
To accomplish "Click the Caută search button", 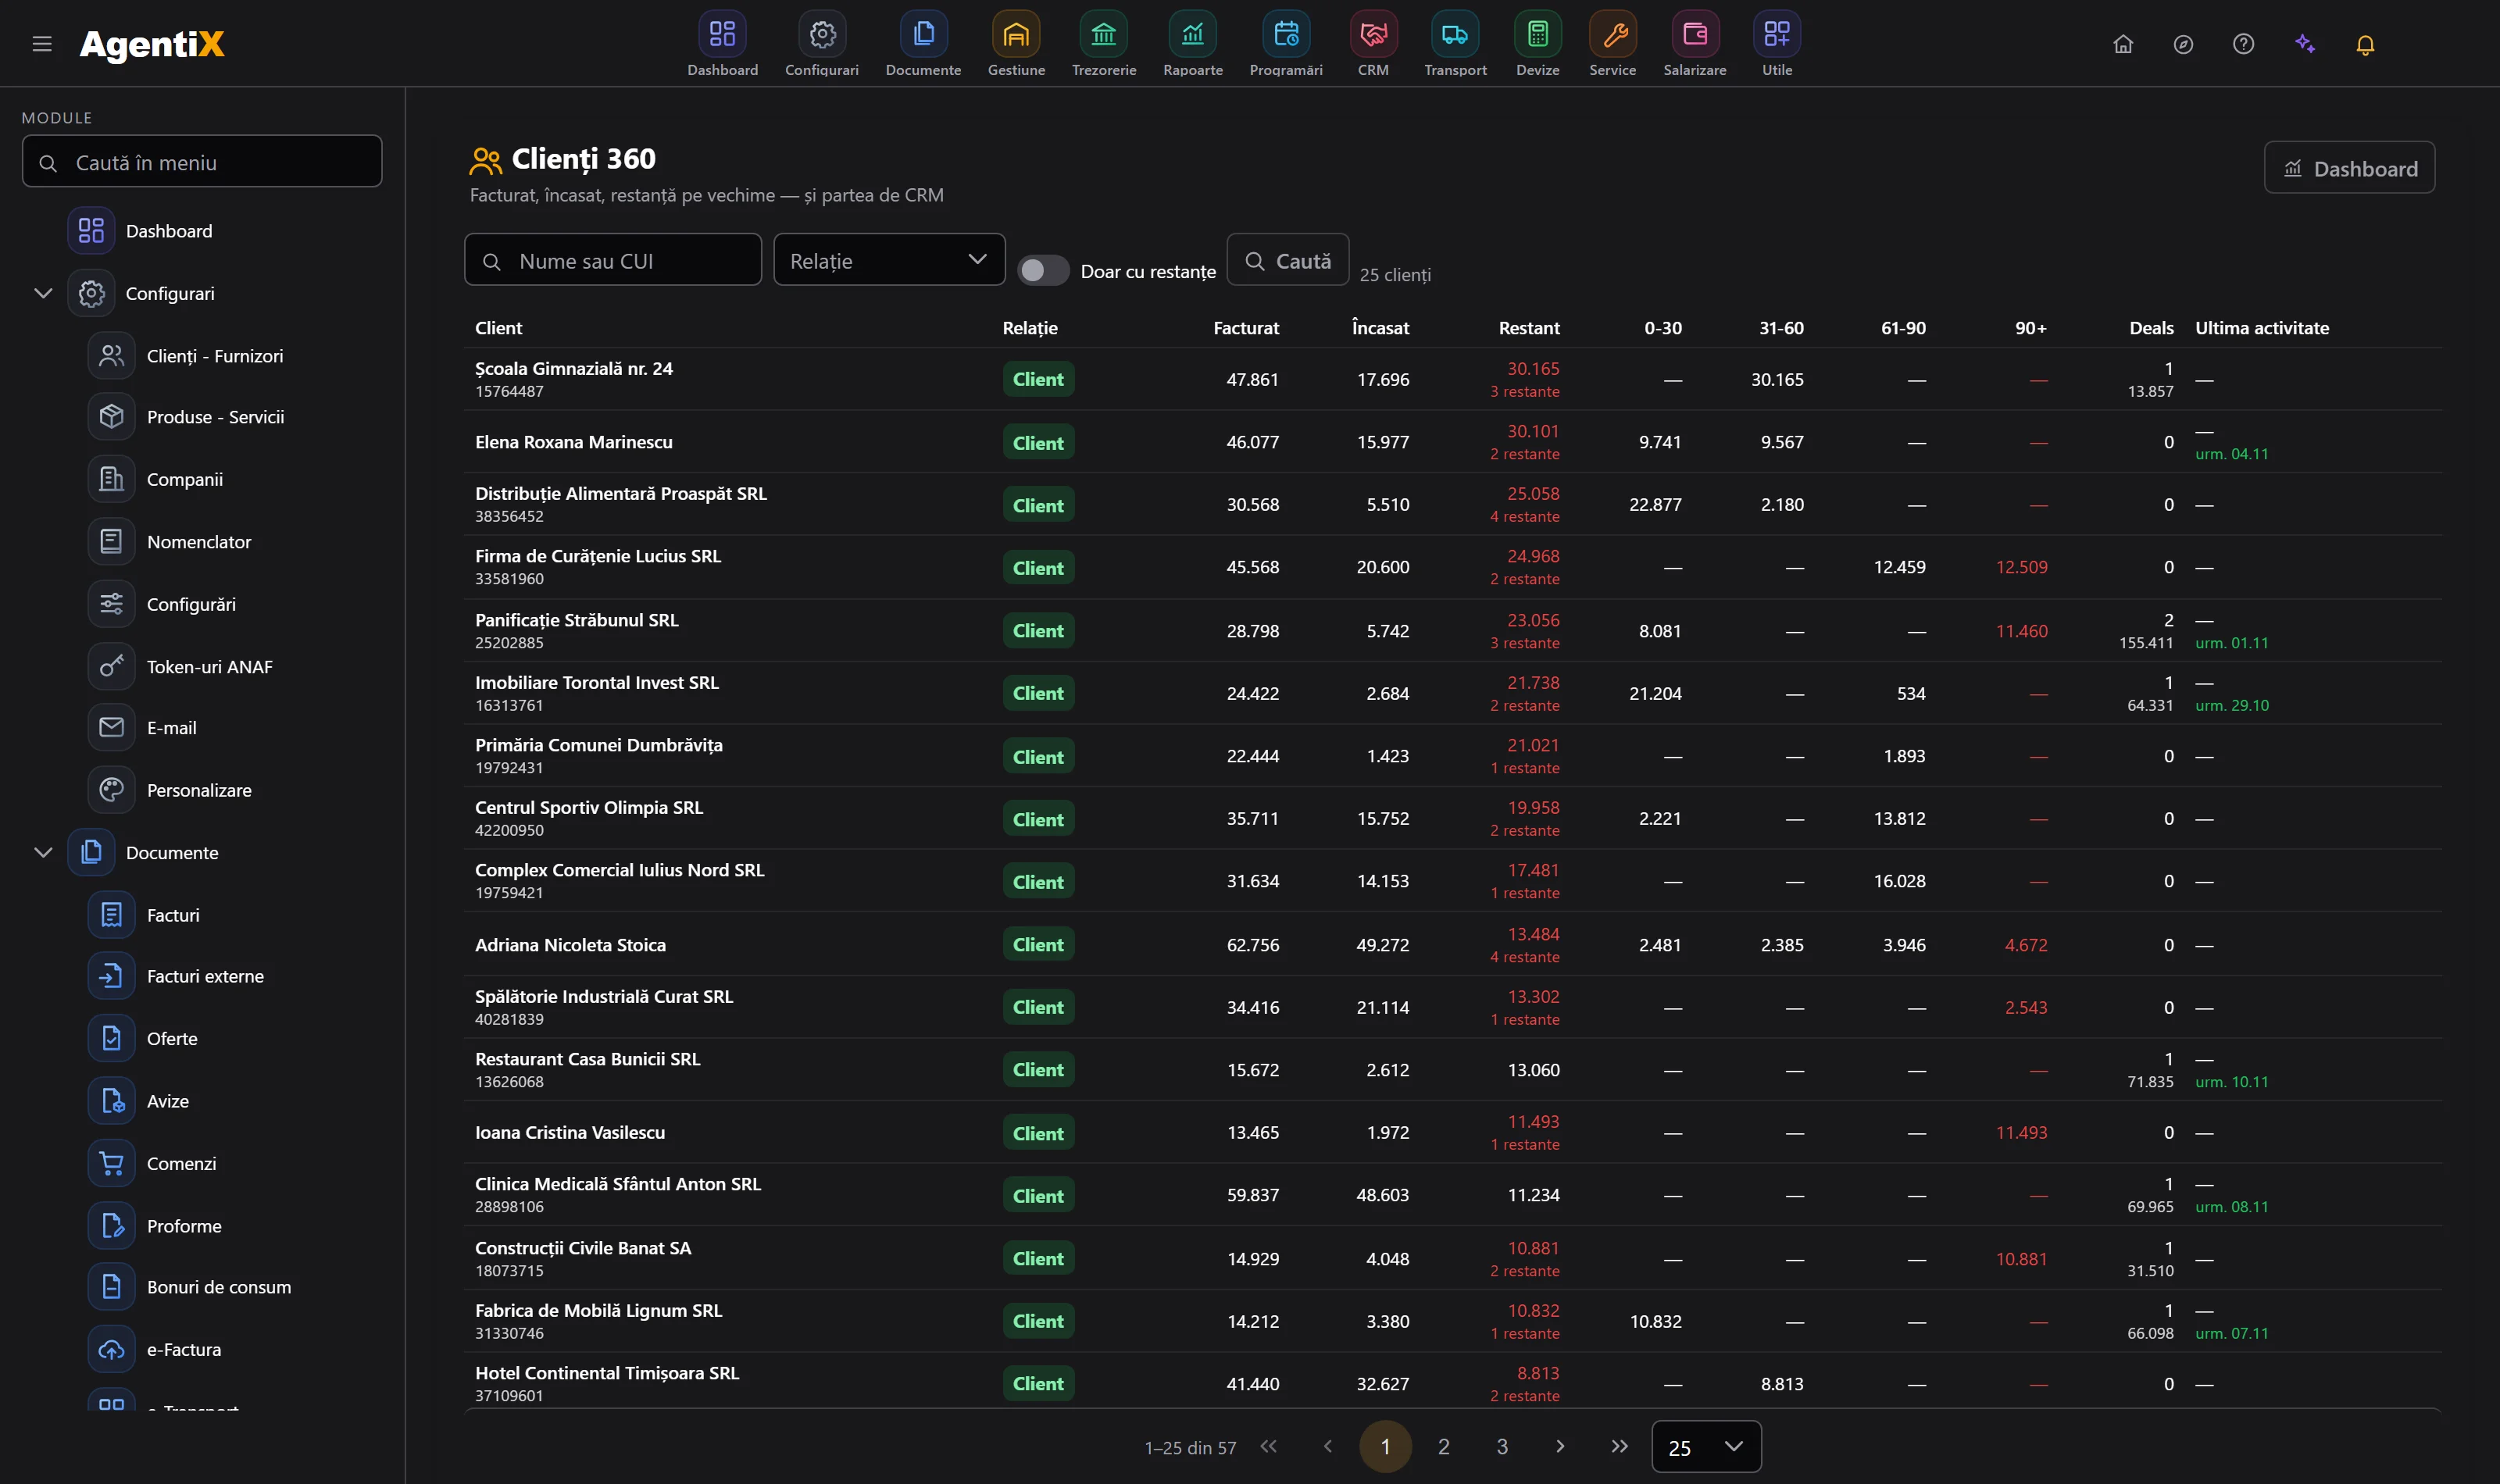I will (x=1288, y=260).
